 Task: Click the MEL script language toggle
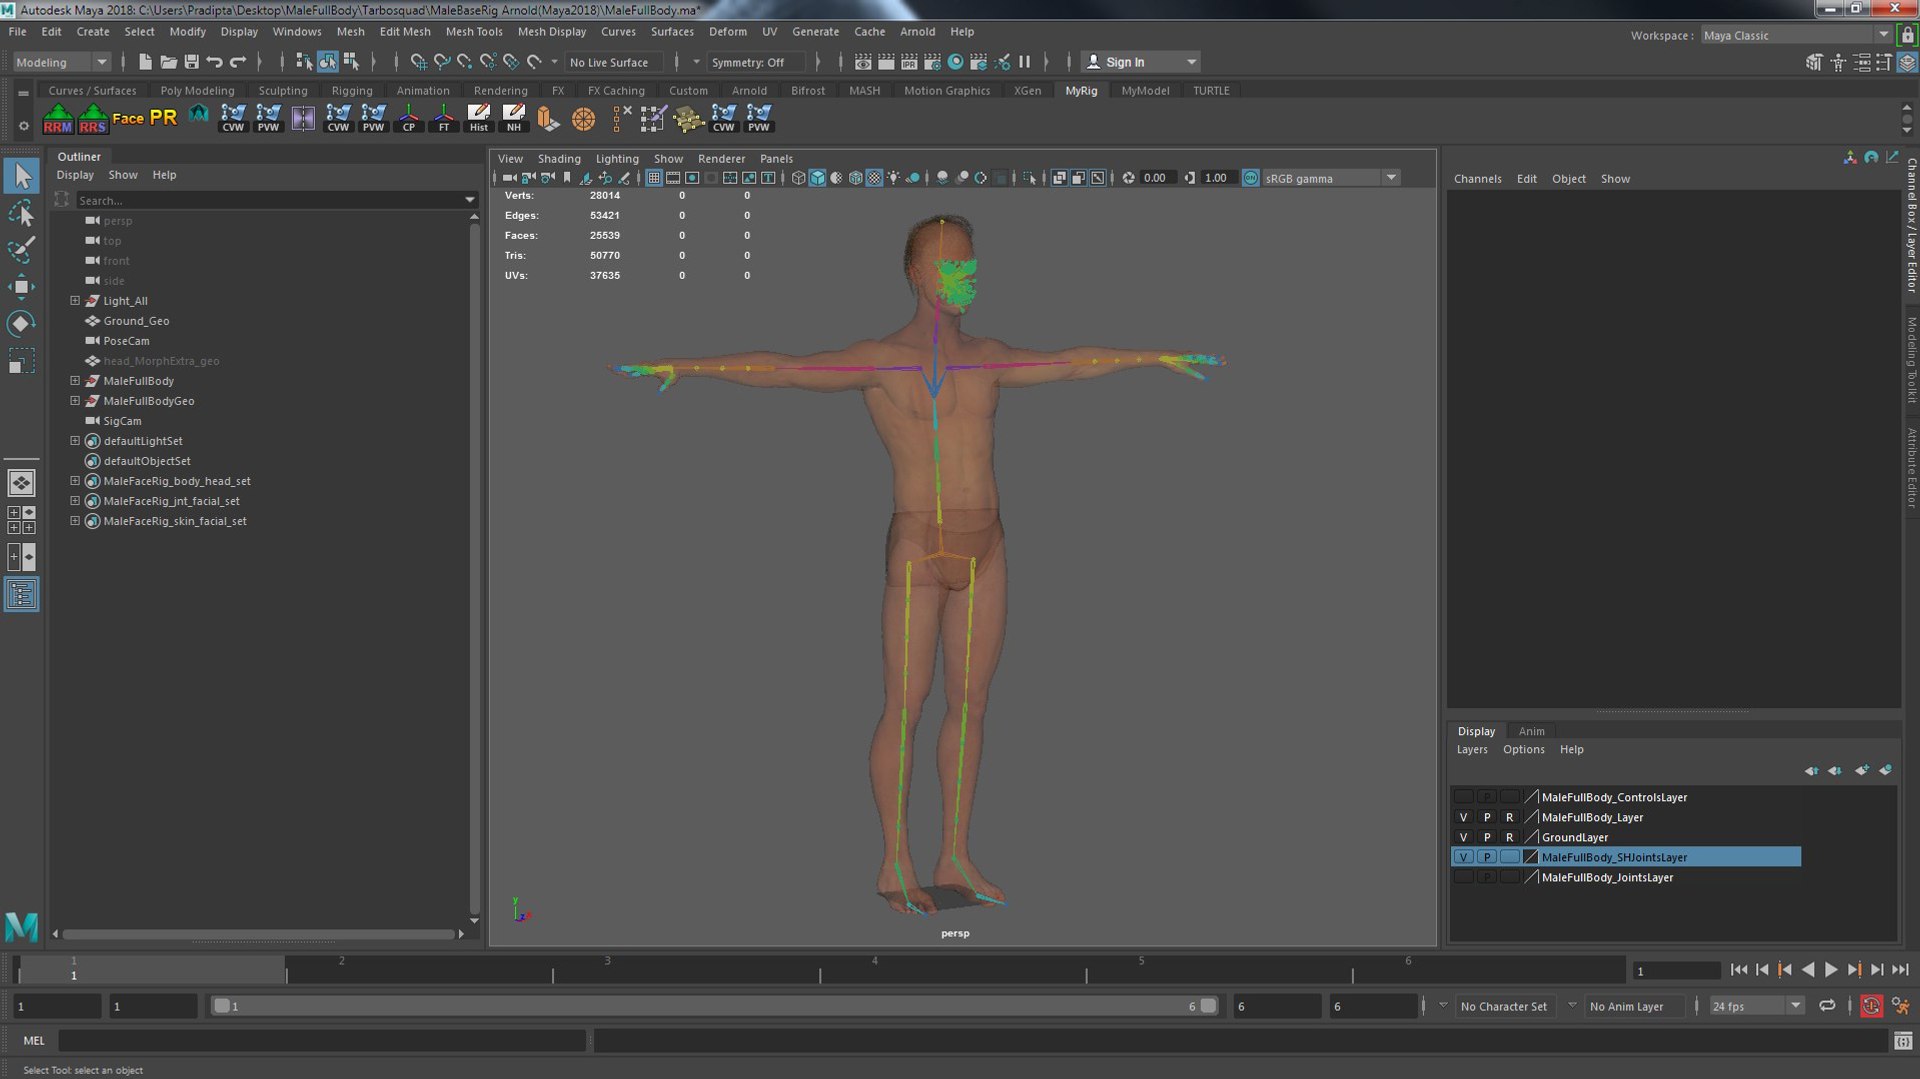pos(34,1040)
